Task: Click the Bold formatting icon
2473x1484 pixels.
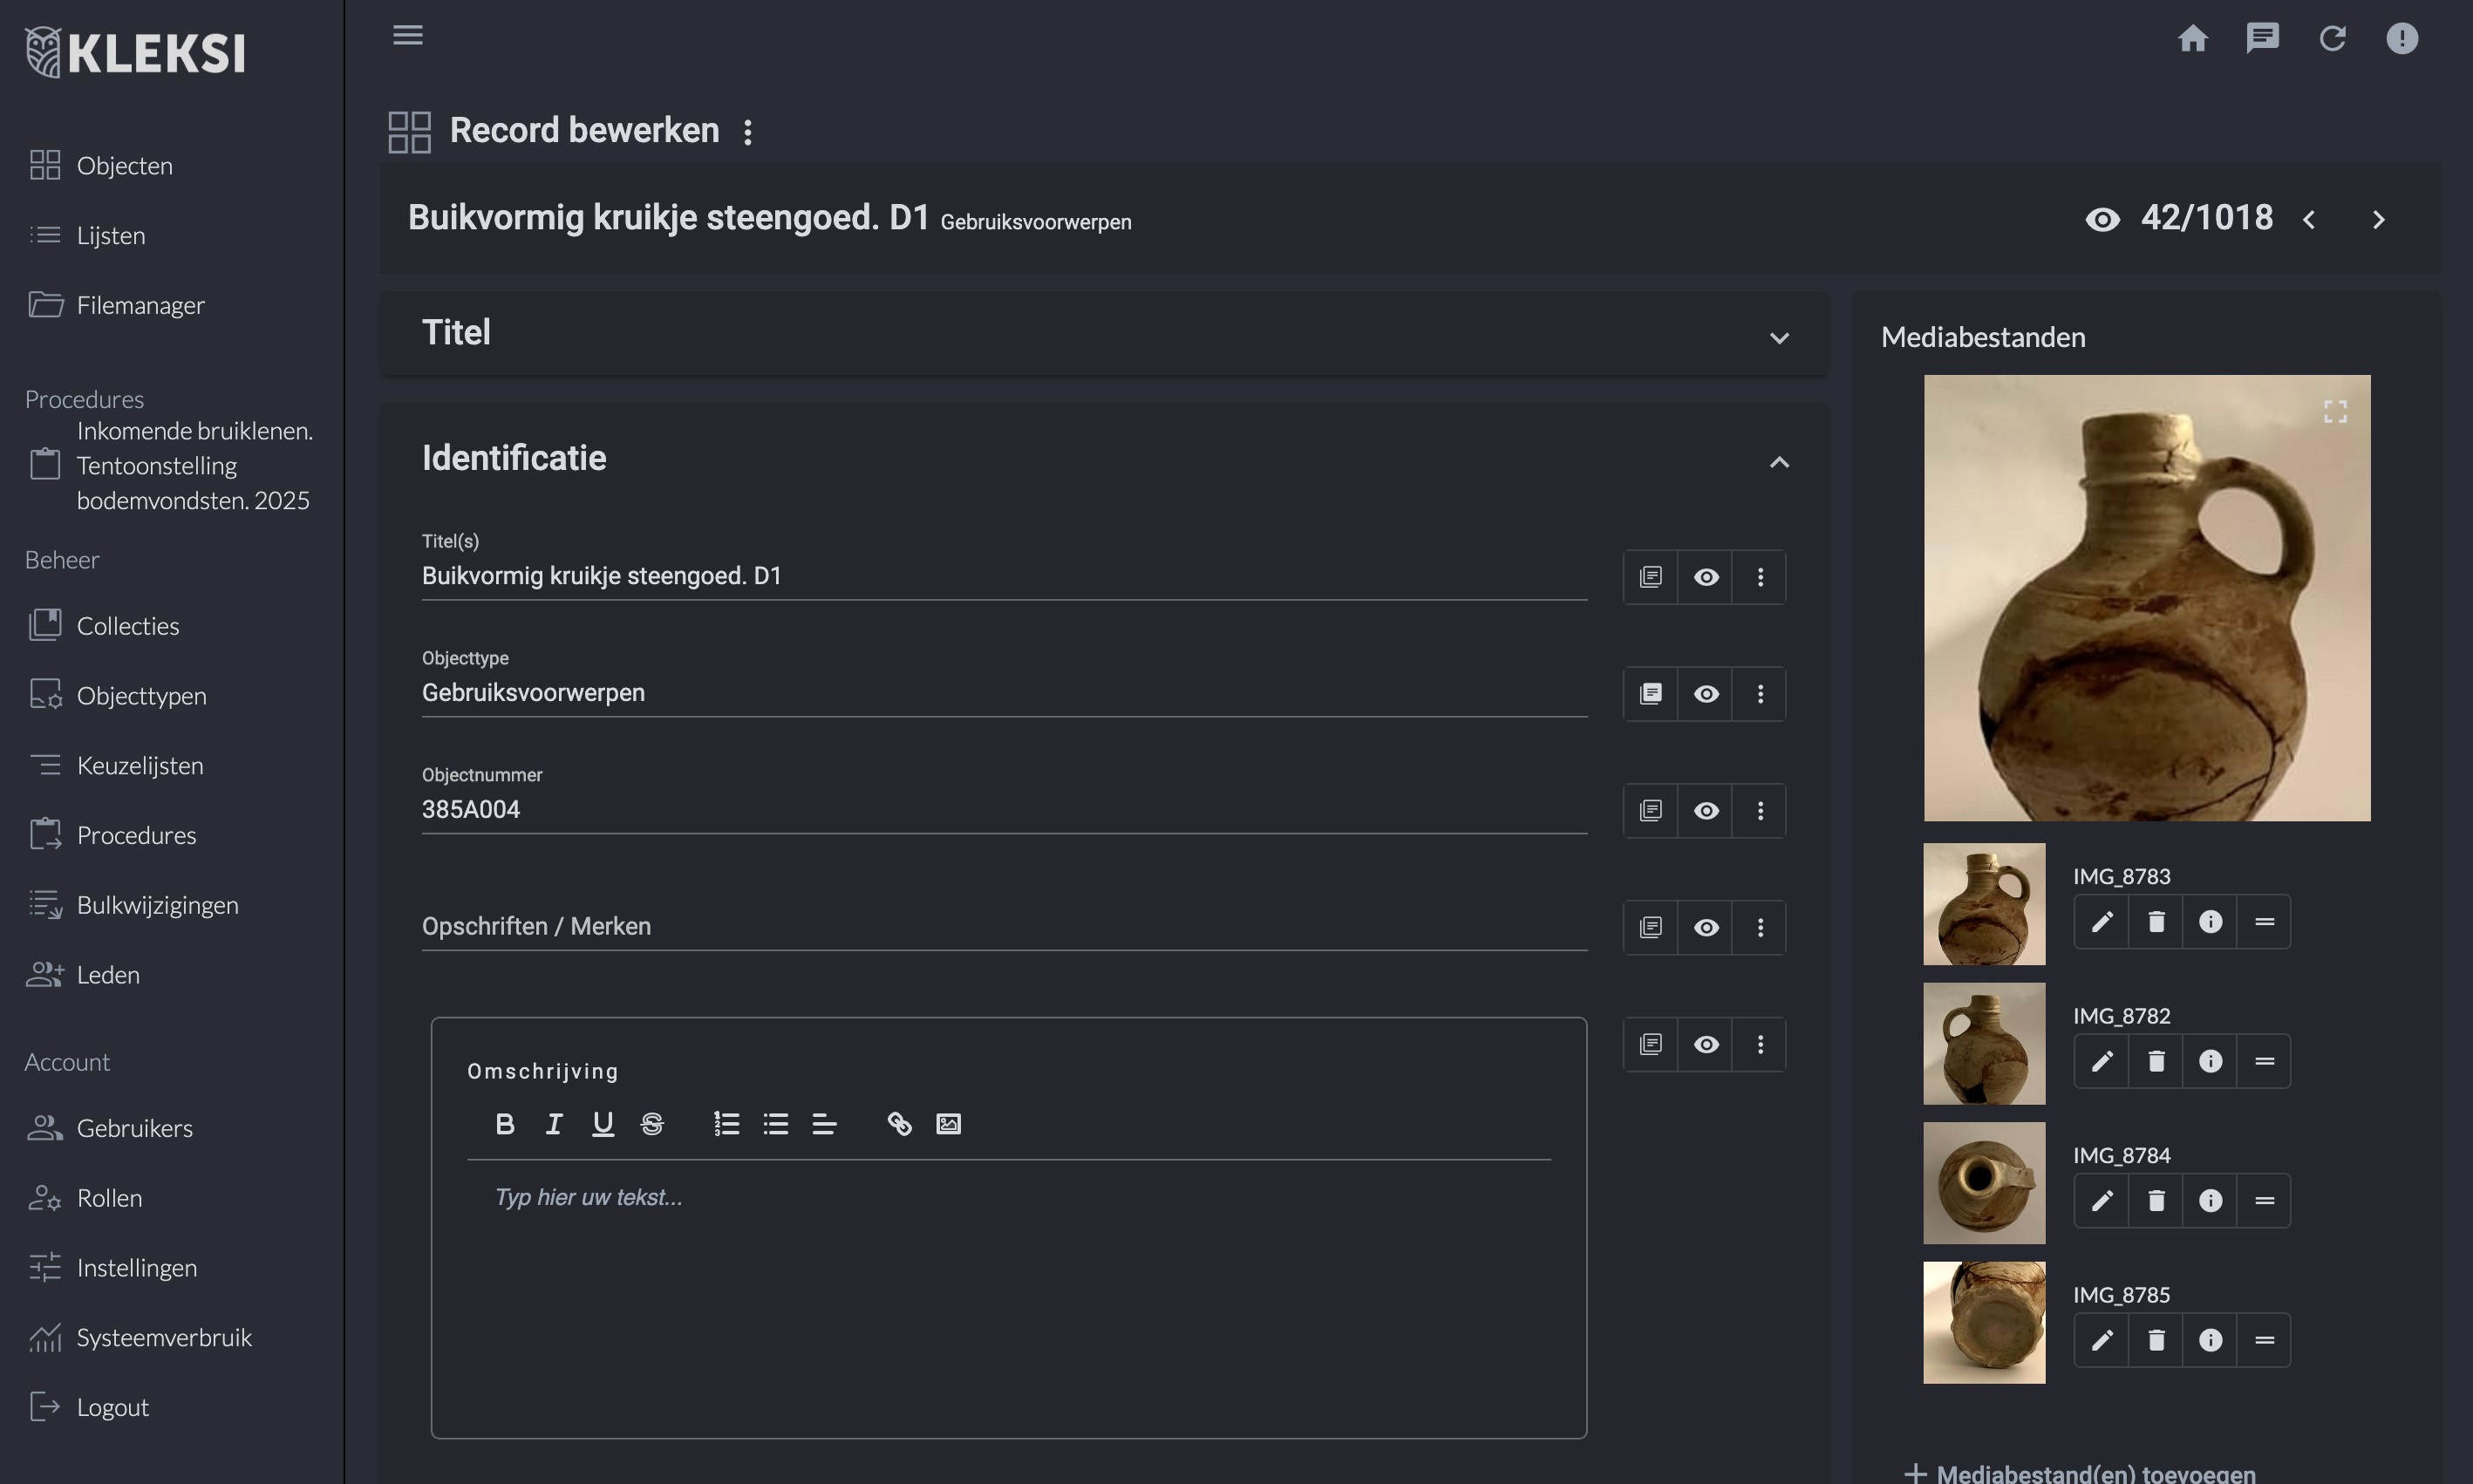Action: [505, 1124]
